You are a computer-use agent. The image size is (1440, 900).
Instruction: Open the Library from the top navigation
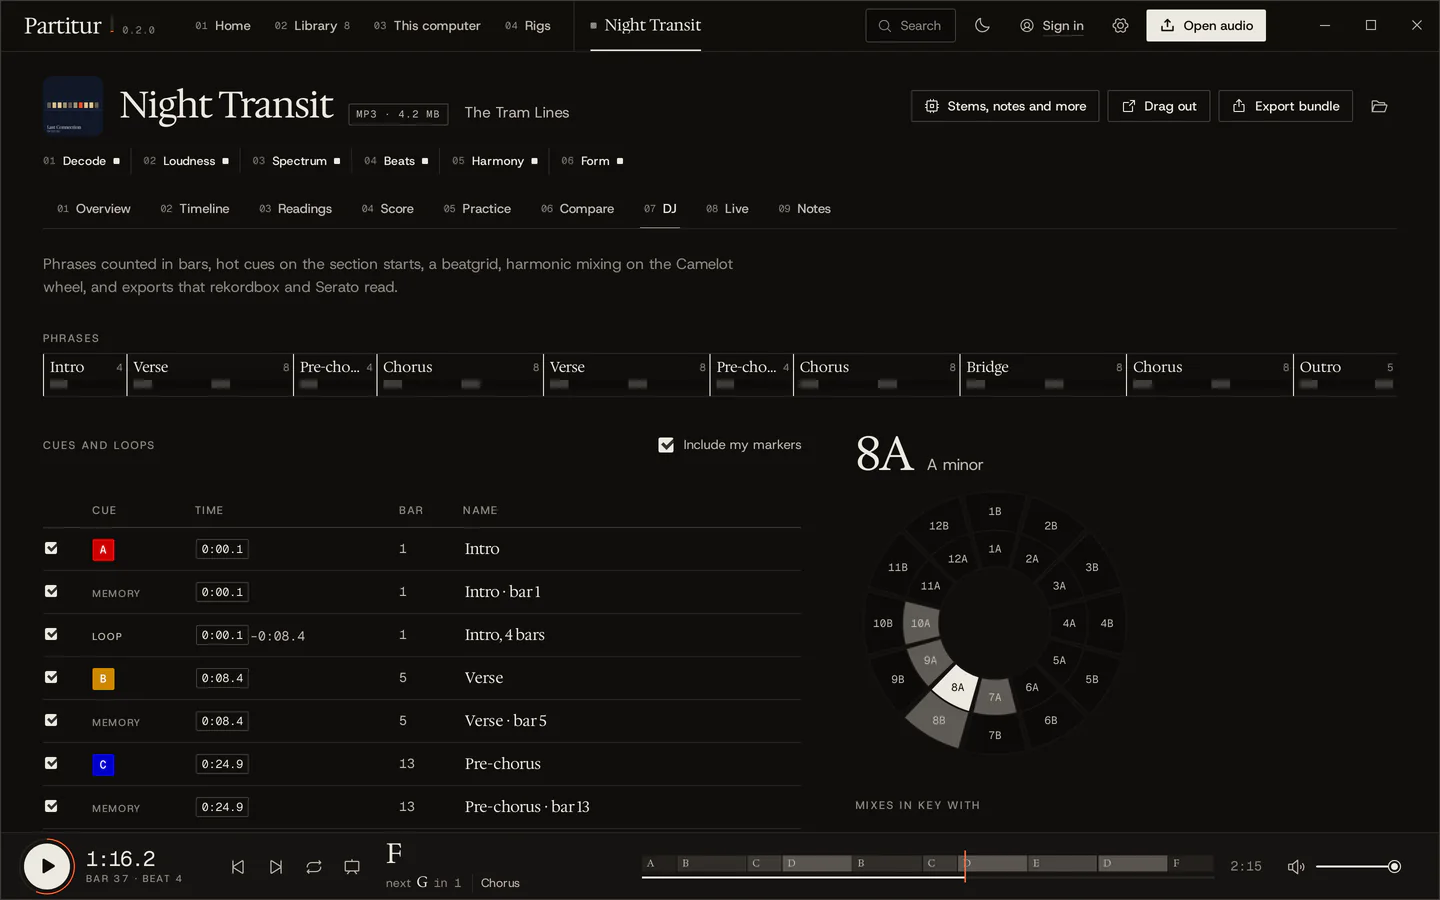tap(312, 26)
